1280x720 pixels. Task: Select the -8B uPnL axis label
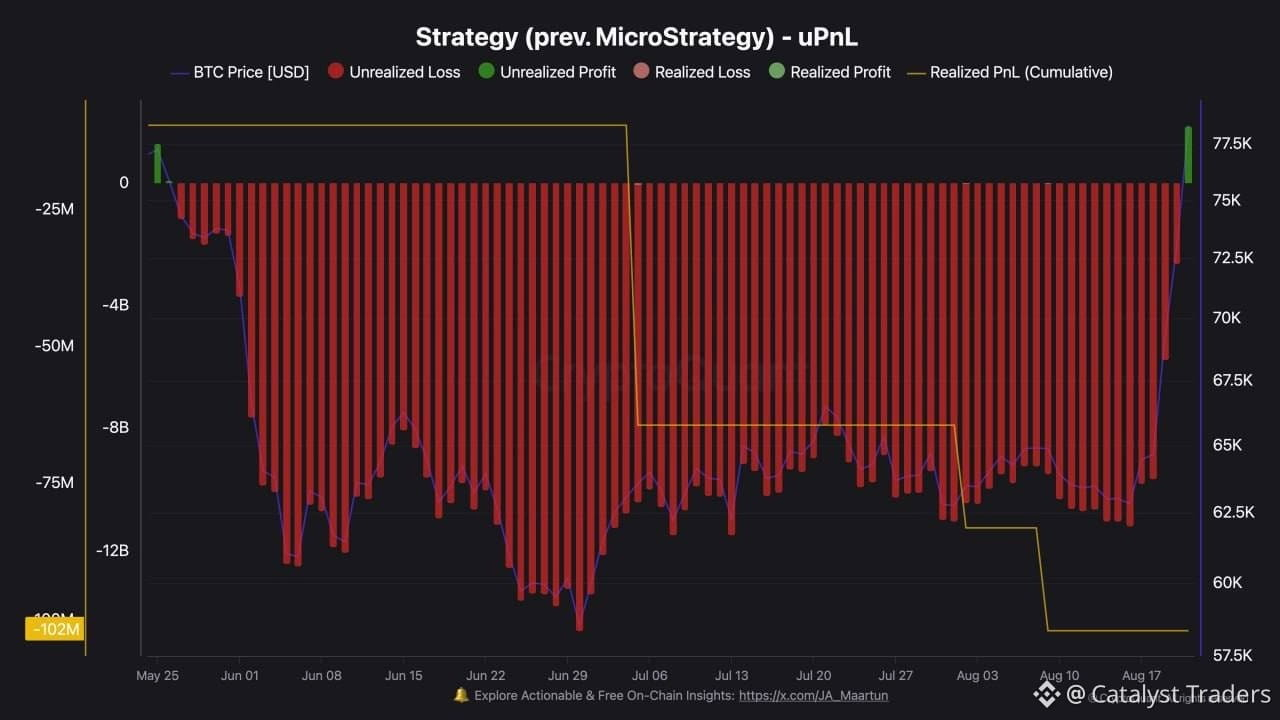tap(115, 428)
